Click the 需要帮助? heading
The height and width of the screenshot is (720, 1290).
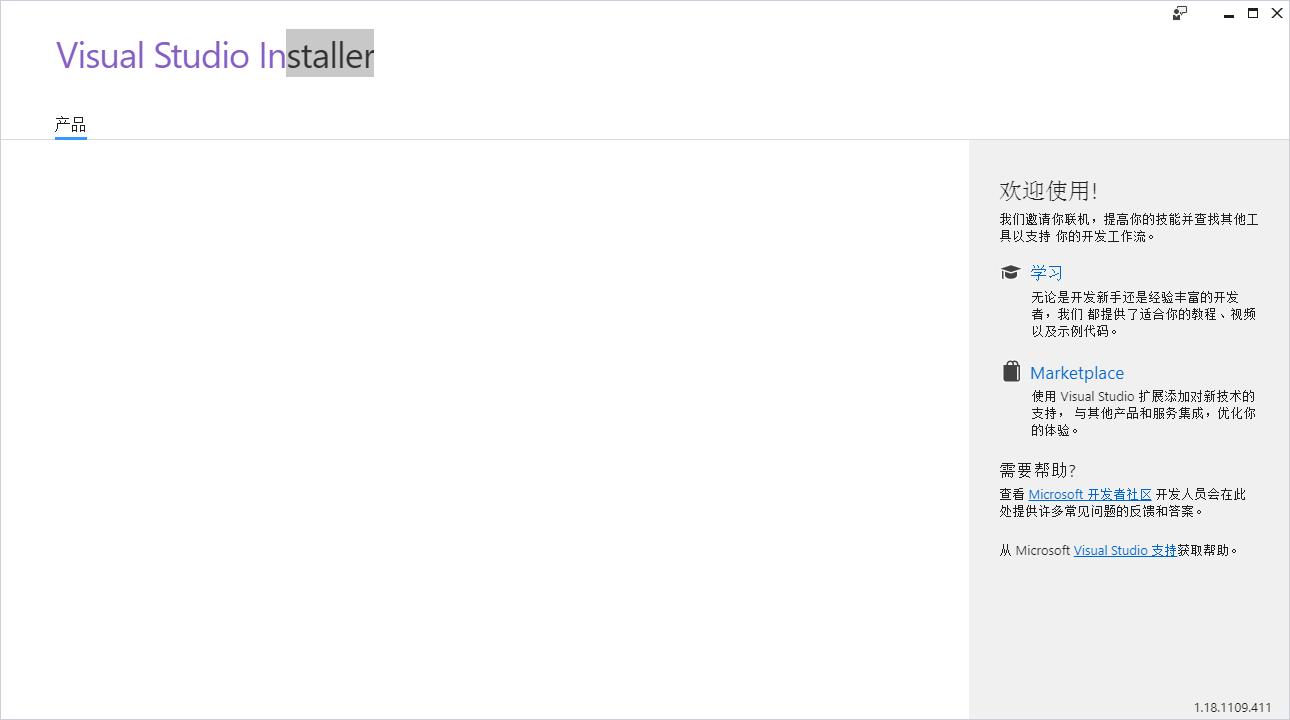(x=1037, y=470)
